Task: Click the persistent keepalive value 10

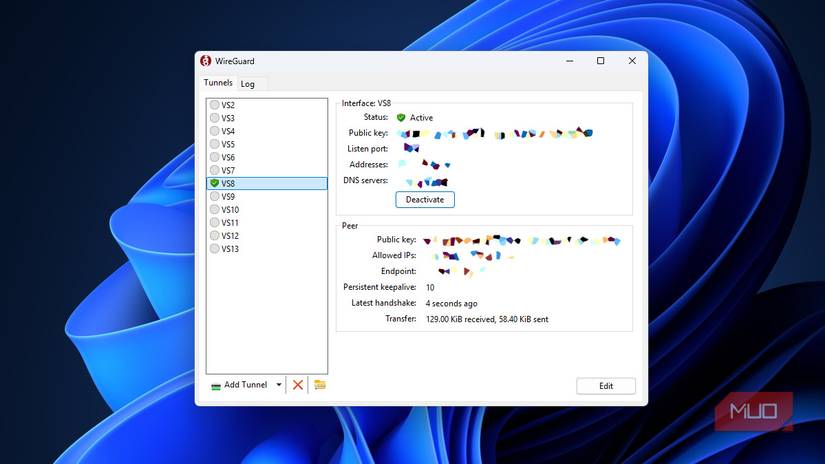Action: (x=430, y=288)
